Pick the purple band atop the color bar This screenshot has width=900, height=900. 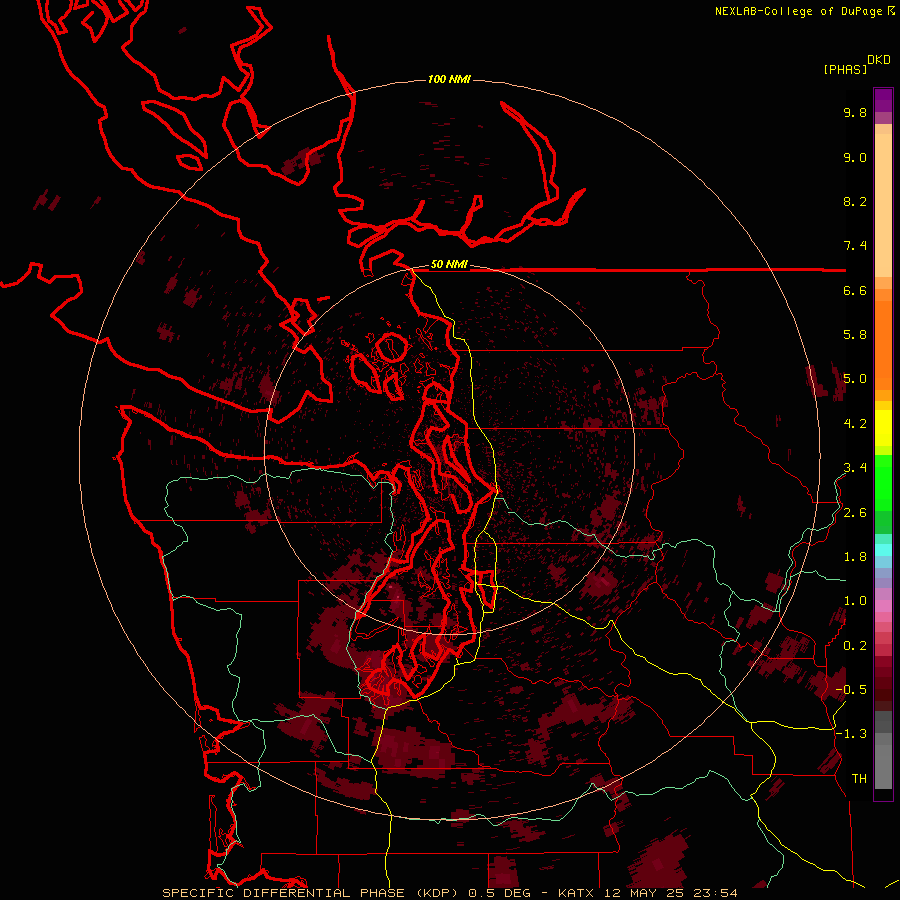coord(883,100)
